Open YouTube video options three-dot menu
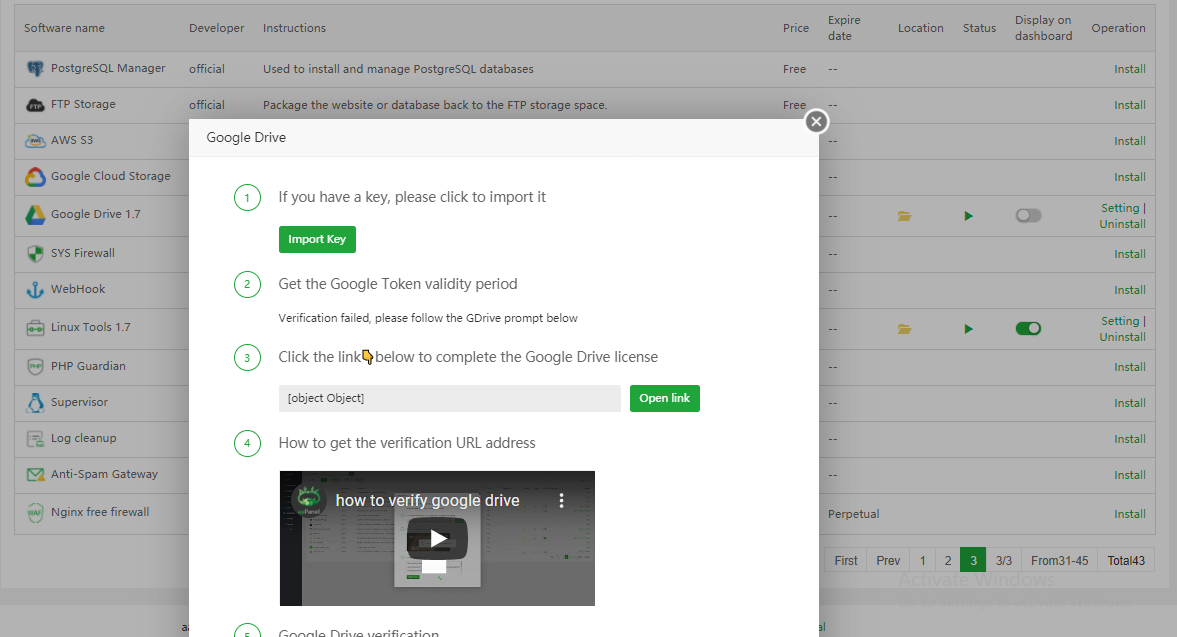Viewport: 1177px width, 637px height. [562, 500]
